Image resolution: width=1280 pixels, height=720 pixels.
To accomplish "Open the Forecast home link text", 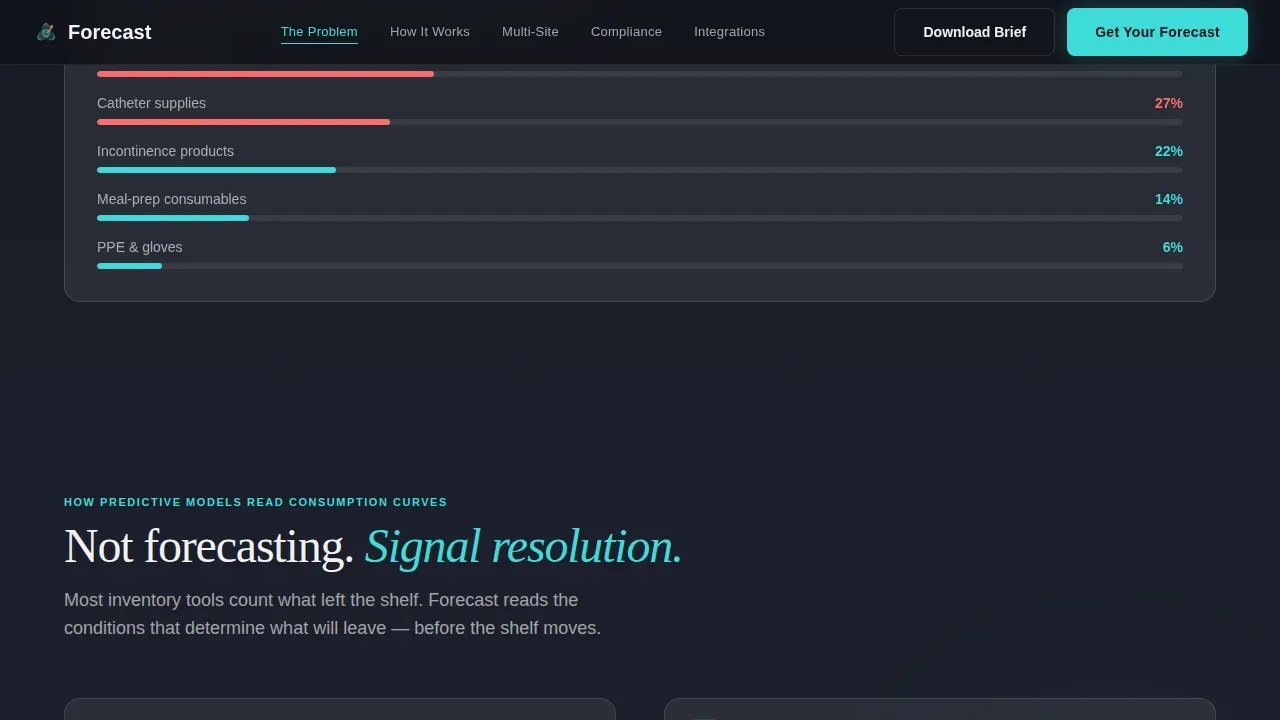I will pos(109,32).
